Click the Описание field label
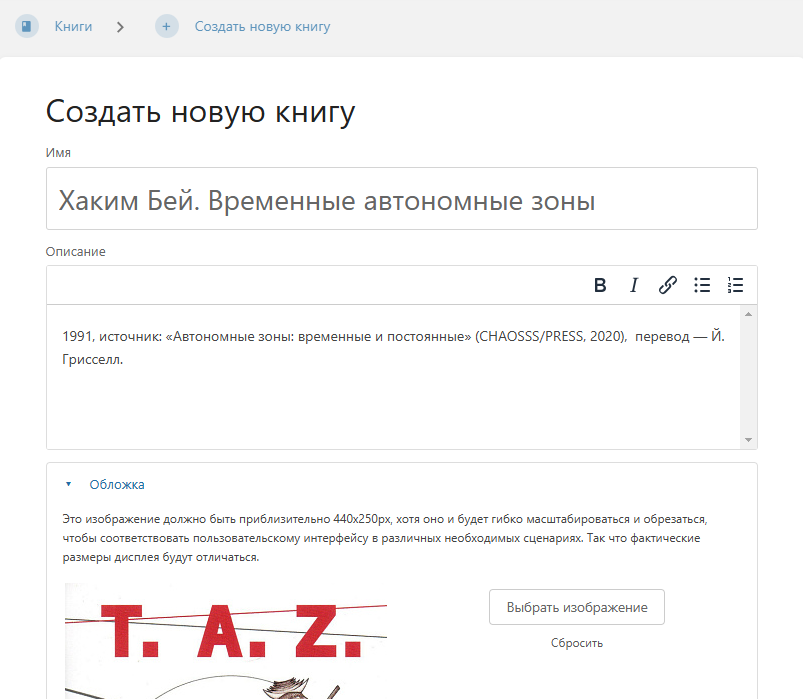The height and width of the screenshot is (699, 803). [x=75, y=251]
